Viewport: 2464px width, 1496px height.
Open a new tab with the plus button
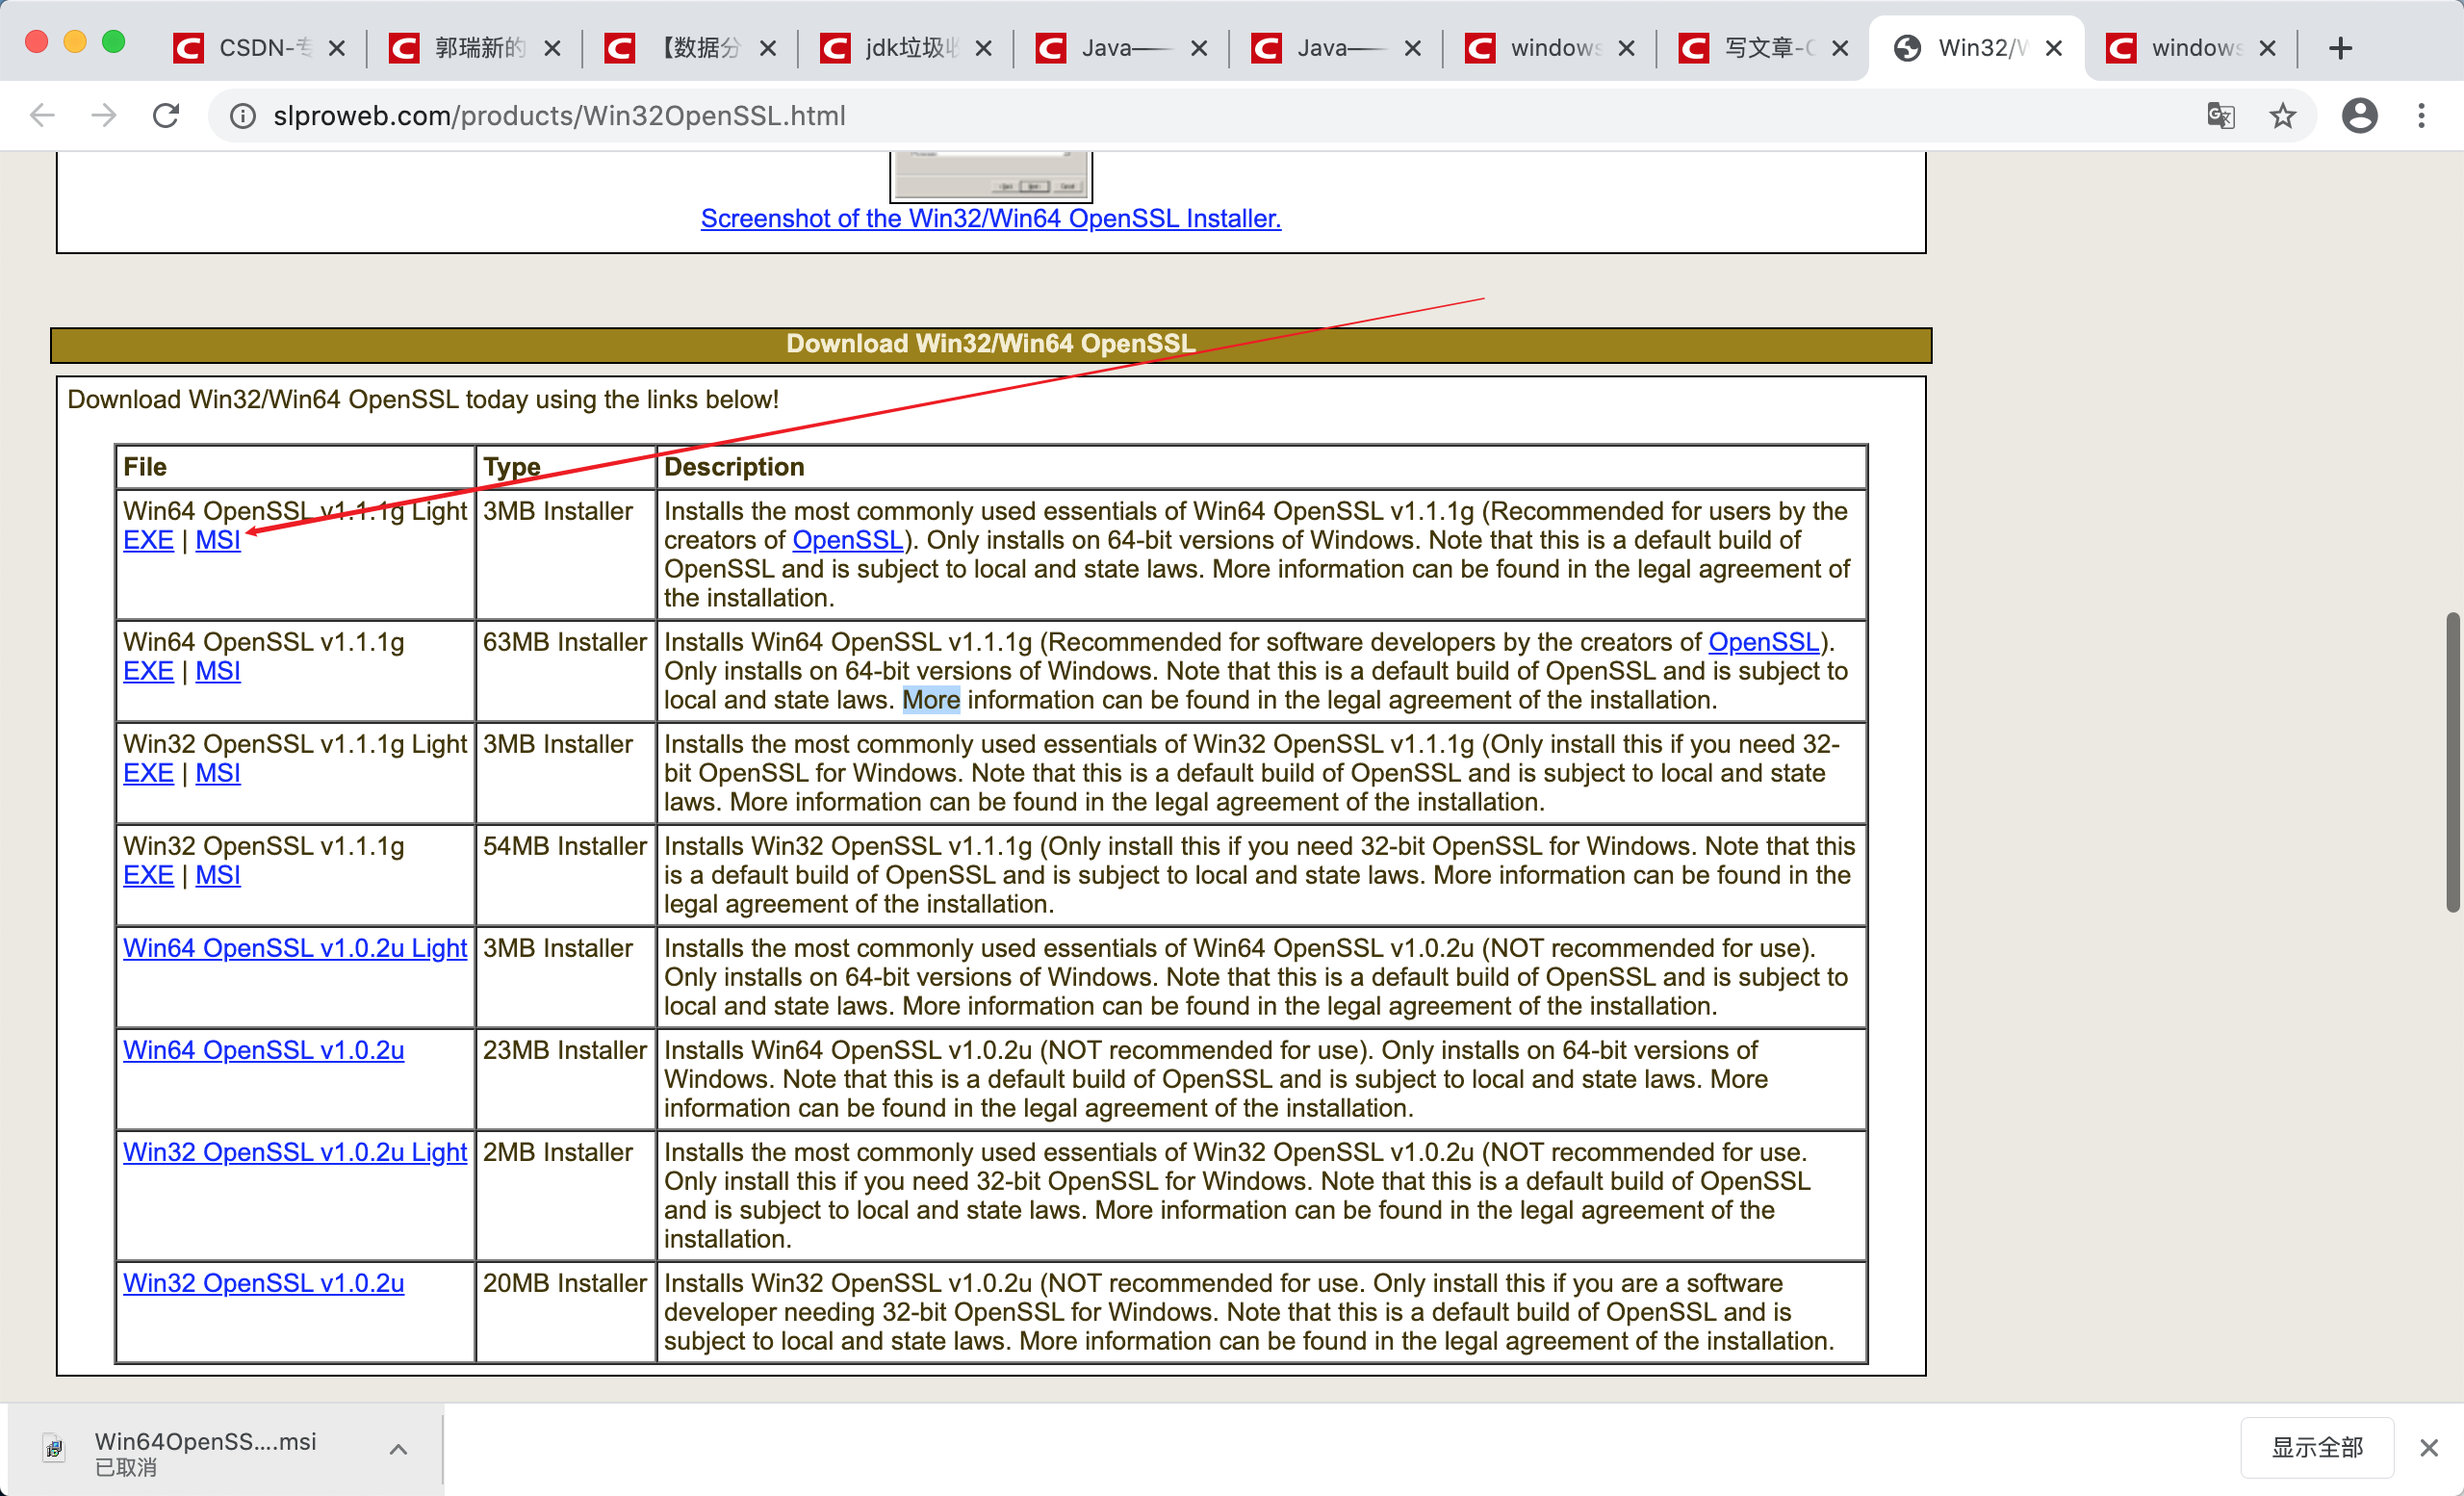(x=2340, y=47)
